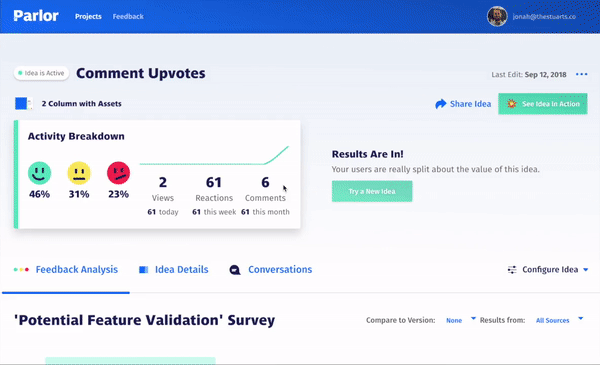The height and width of the screenshot is (365, 600).
Task: Click the red unhappy face reaction
Action: click(x=118, y=173)
